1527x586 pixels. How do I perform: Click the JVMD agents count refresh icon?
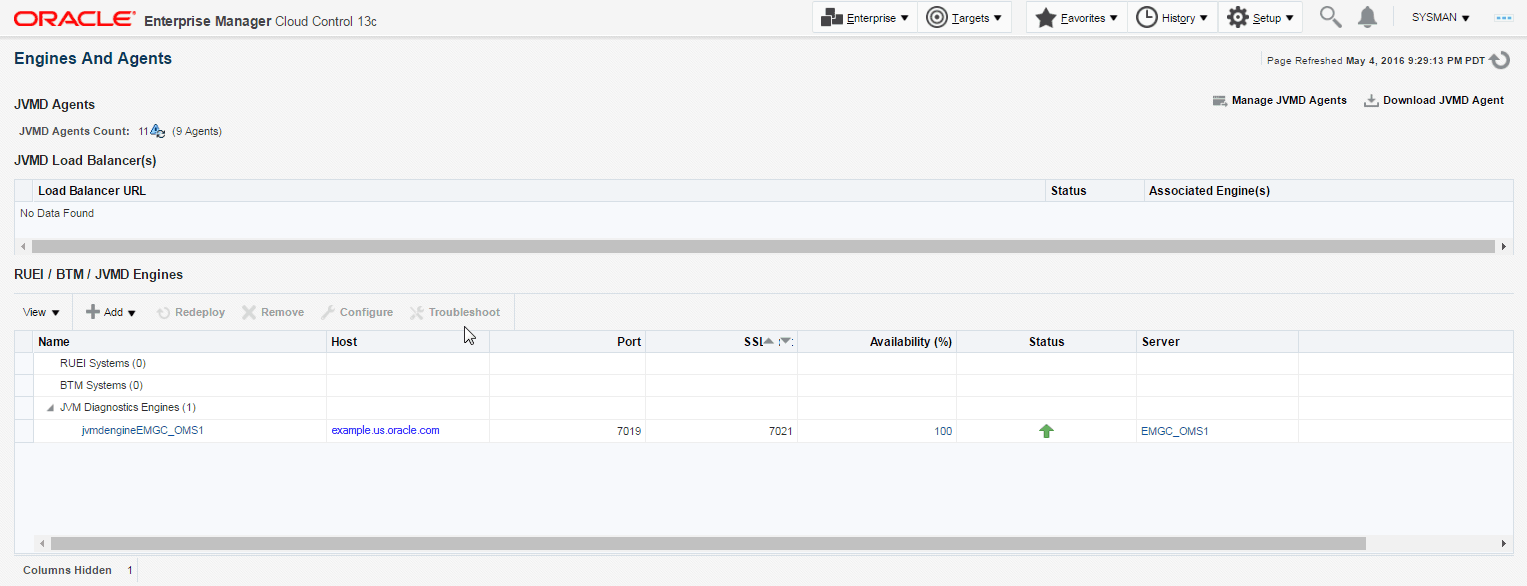(x=157, y=131)
